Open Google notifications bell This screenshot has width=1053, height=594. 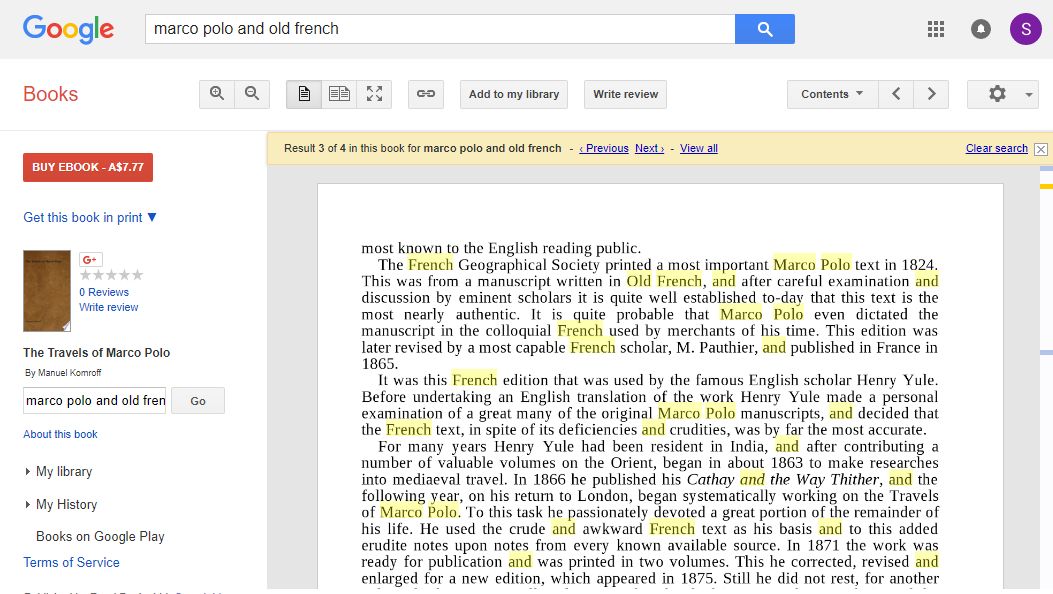[x=980, y=29]
